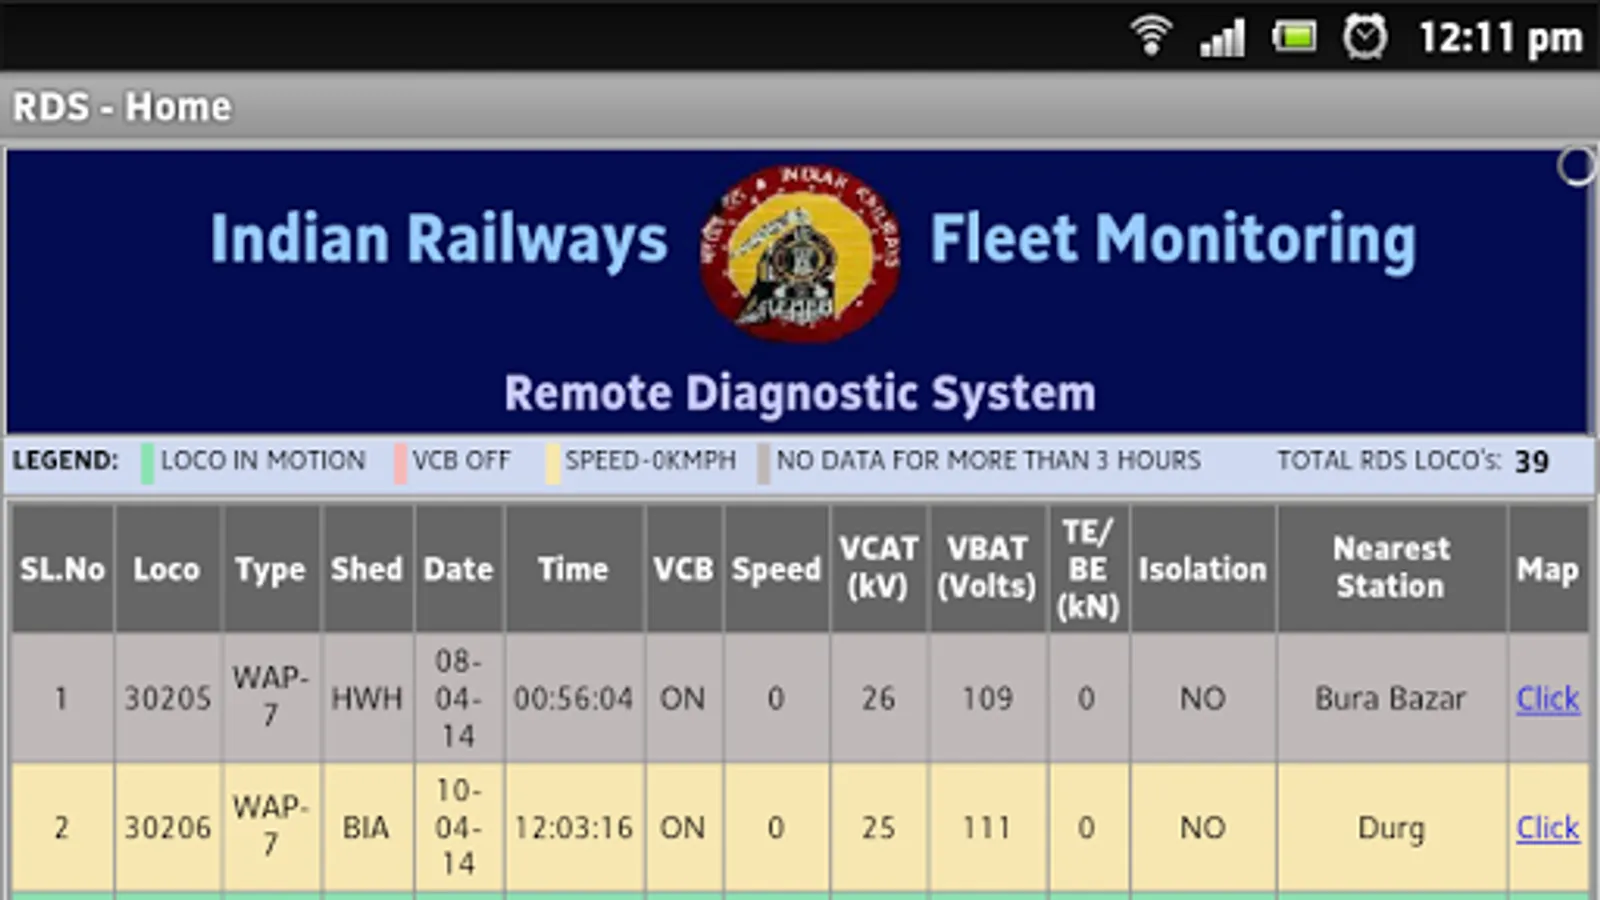
Task: Click the date 10-04-14 cell
Action: tap(459, 827)
